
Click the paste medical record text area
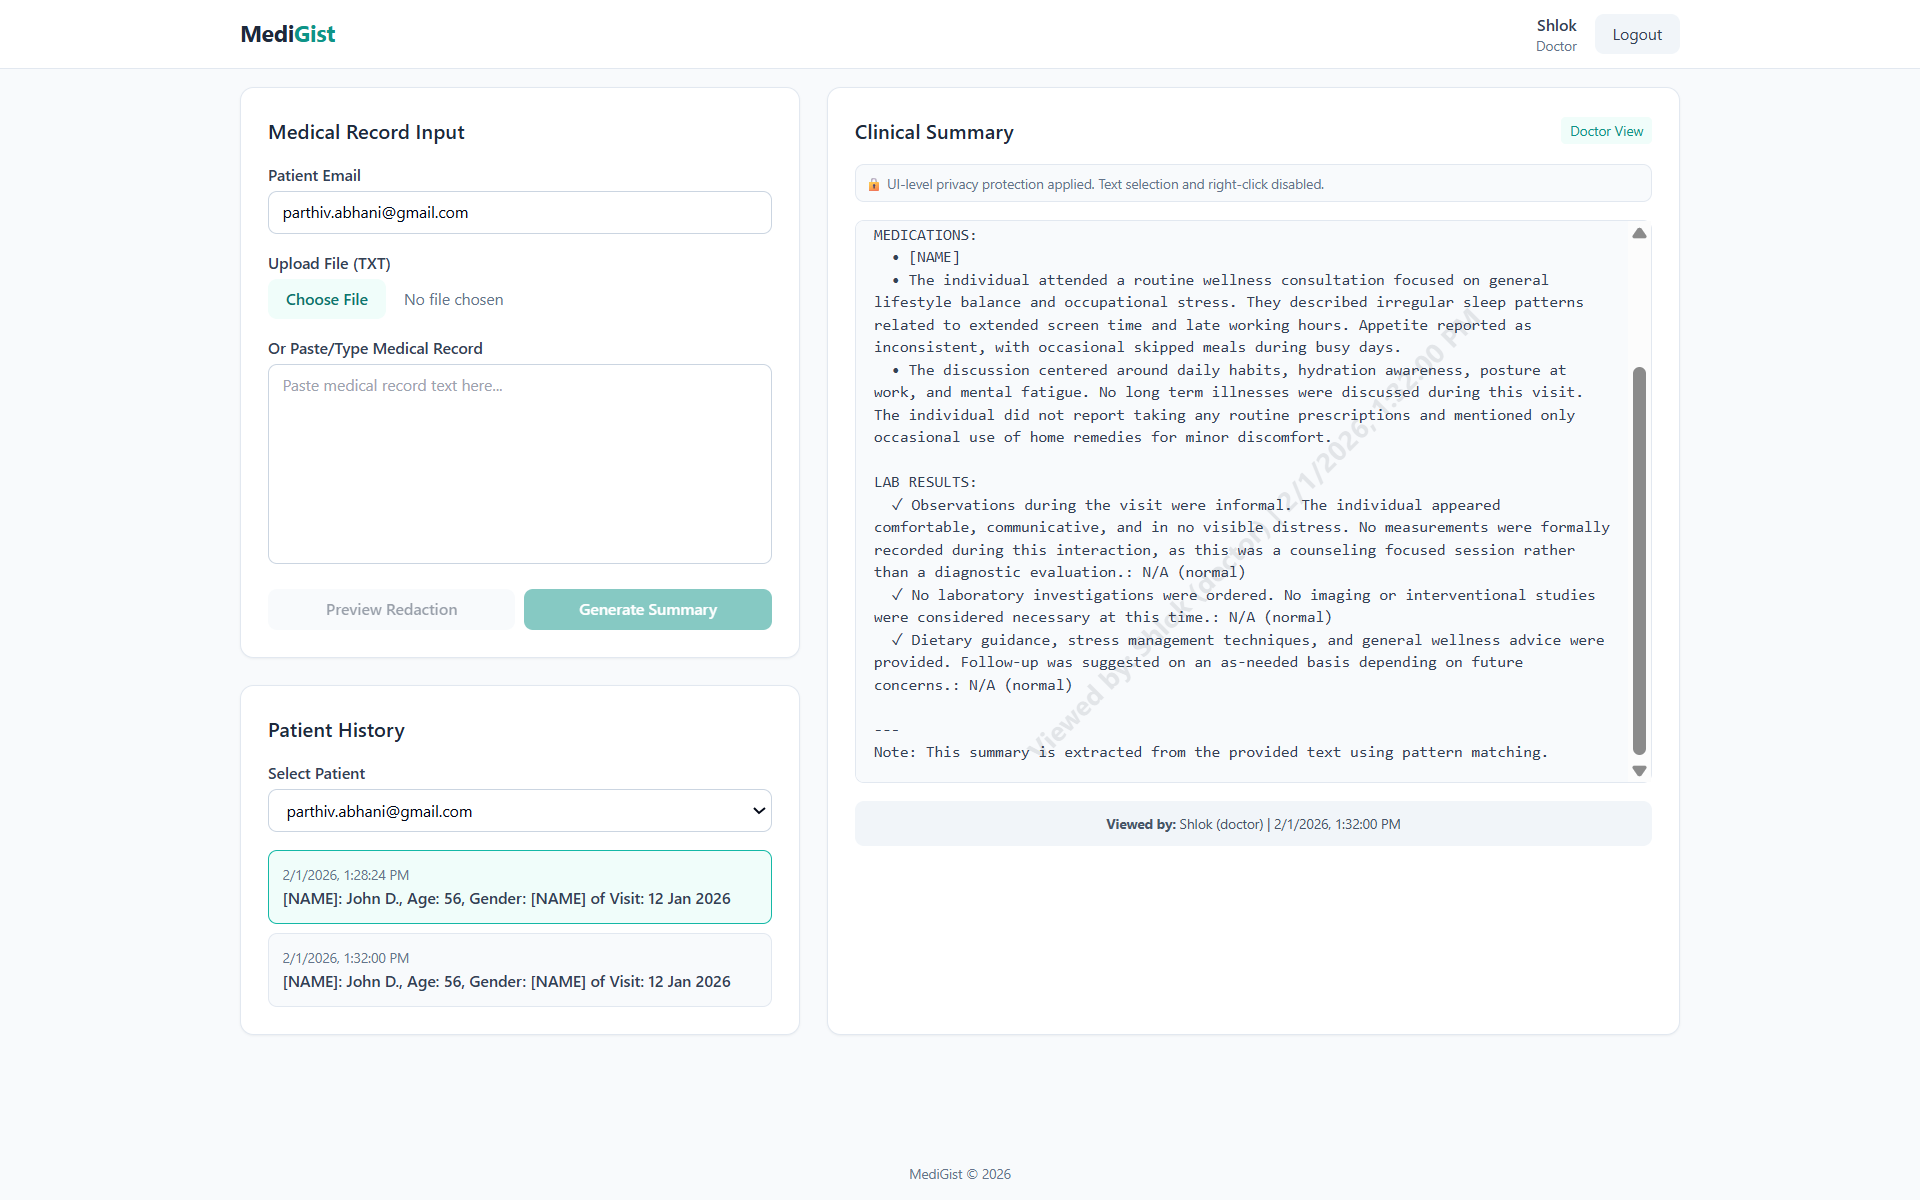[519, 464]
